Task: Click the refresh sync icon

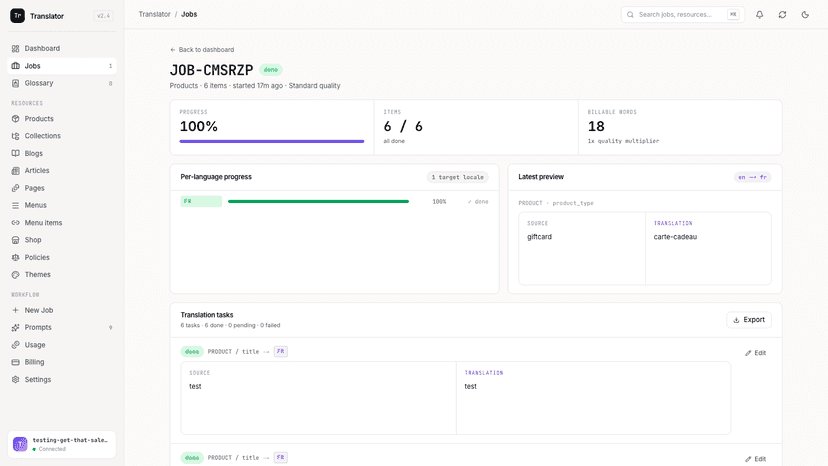Action: [782, 15]
